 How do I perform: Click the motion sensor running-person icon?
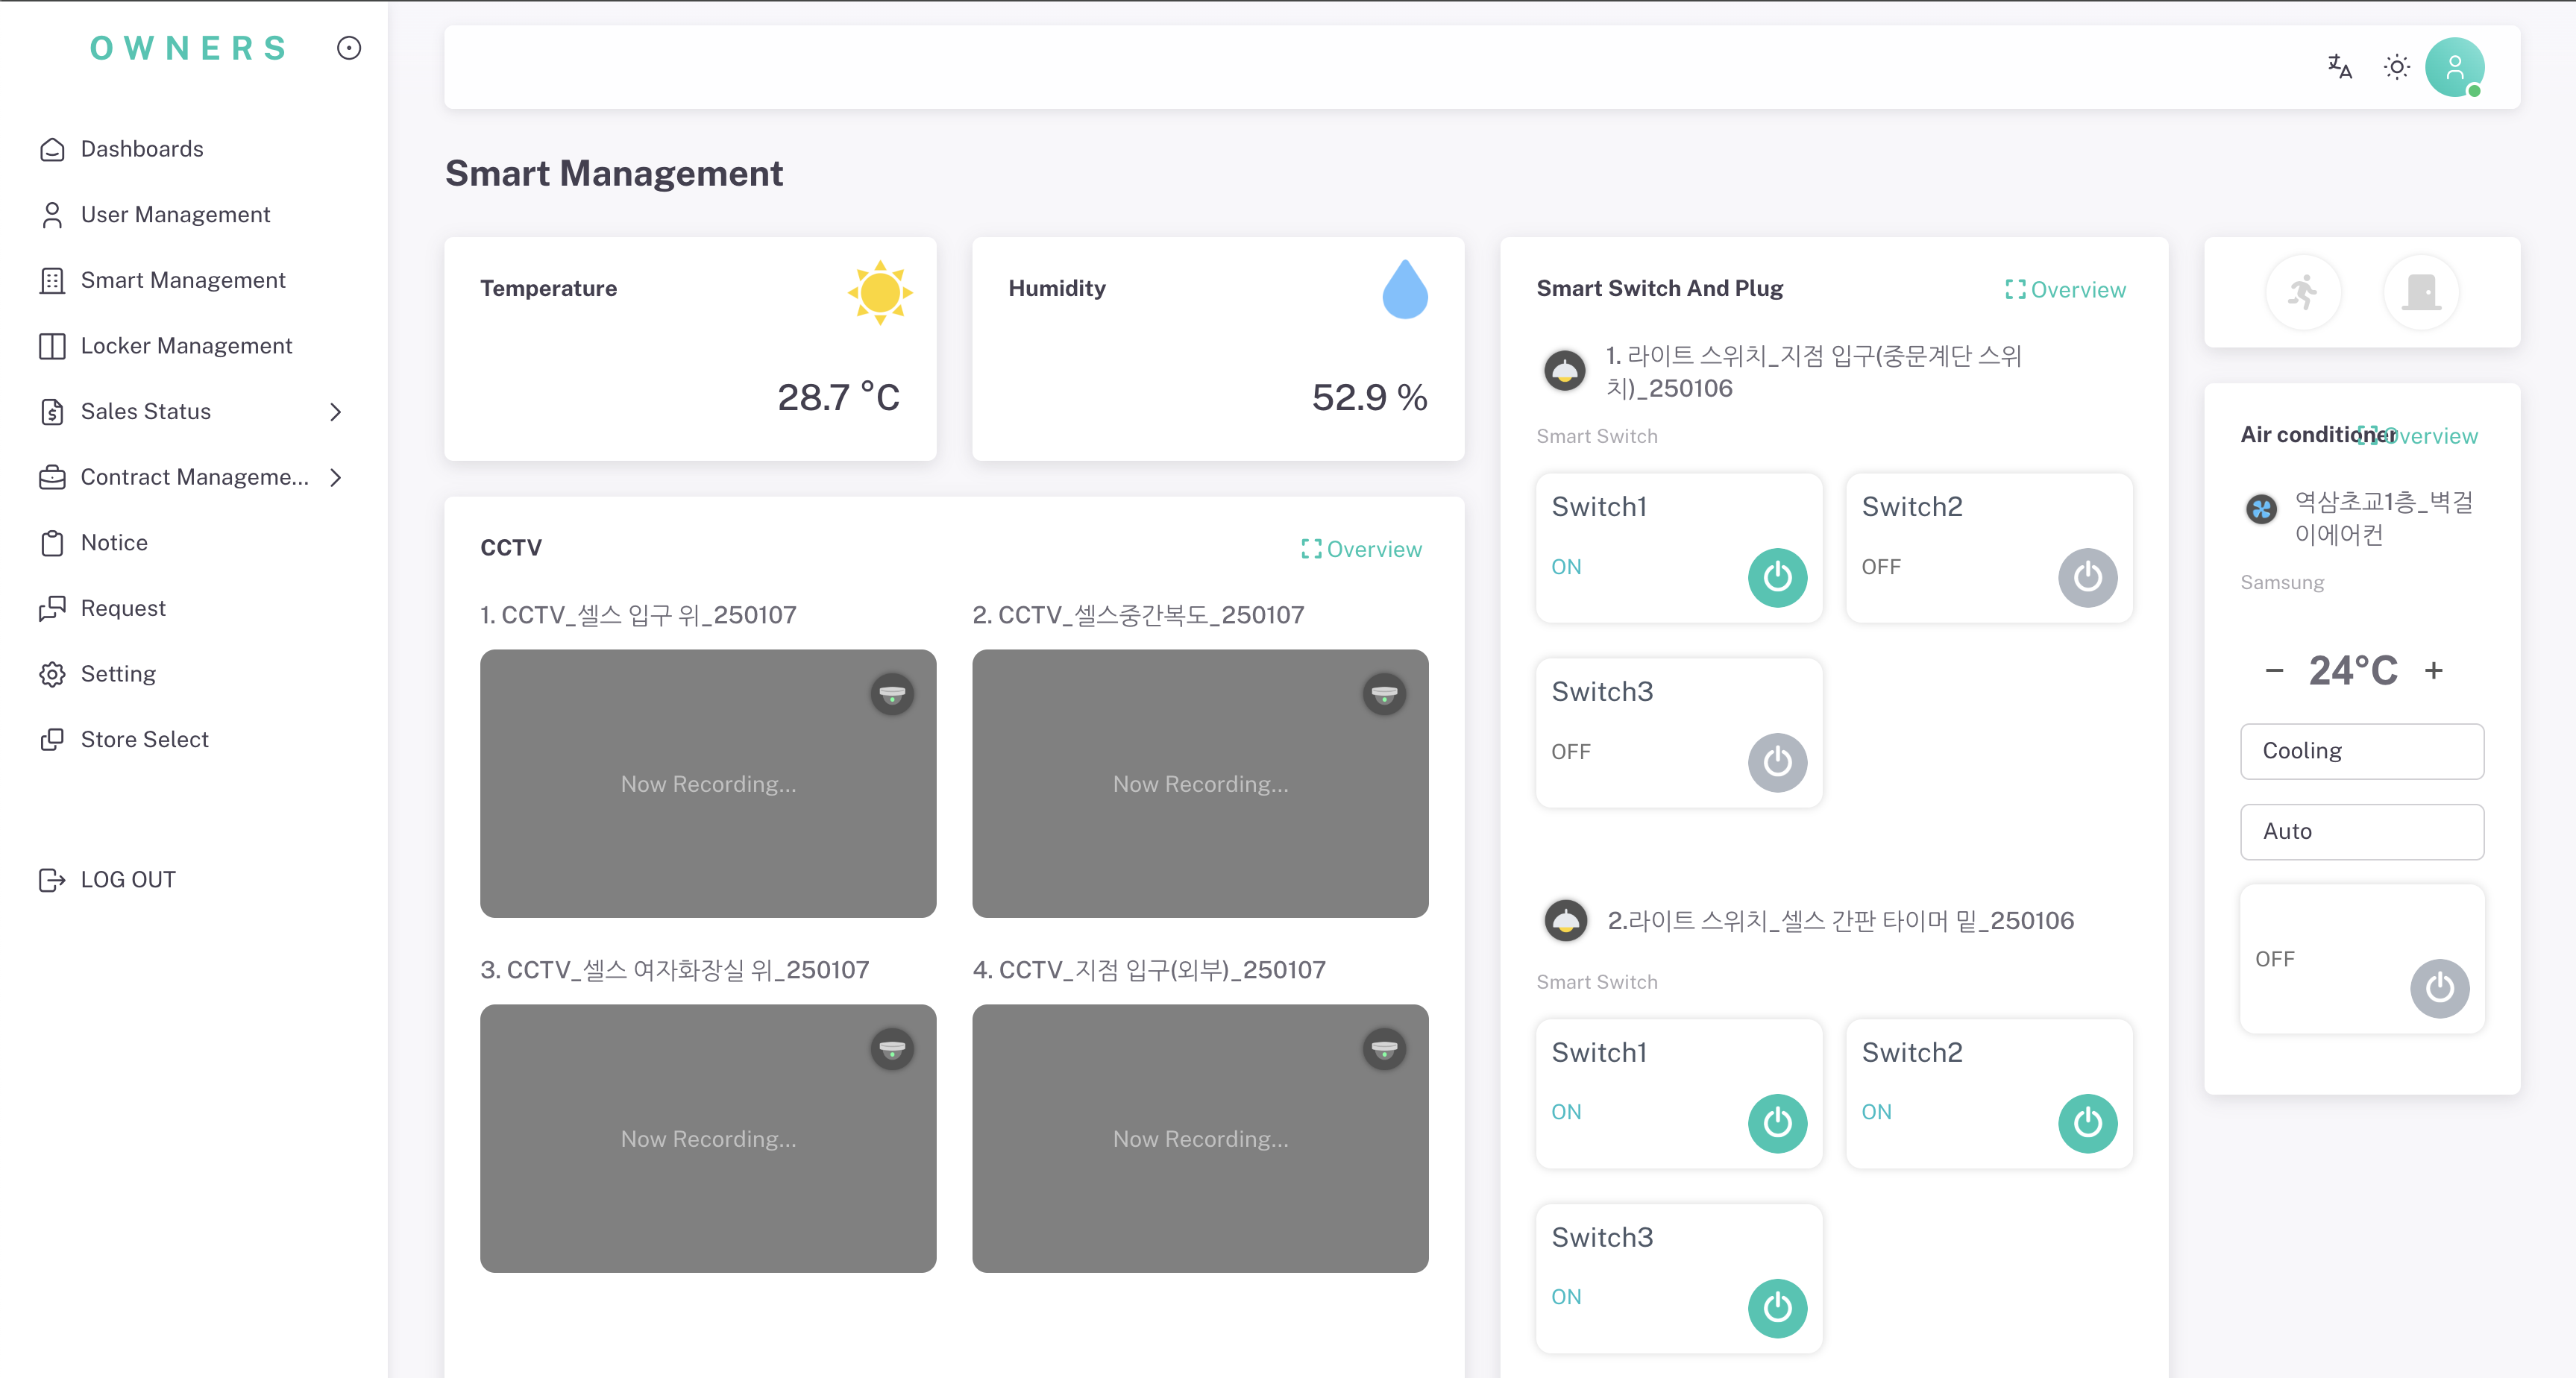tap(2302, 292)
